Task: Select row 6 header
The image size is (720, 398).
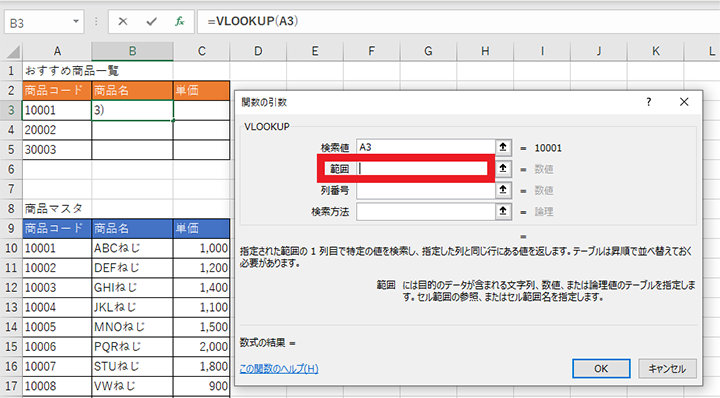Action: (11, 169)
